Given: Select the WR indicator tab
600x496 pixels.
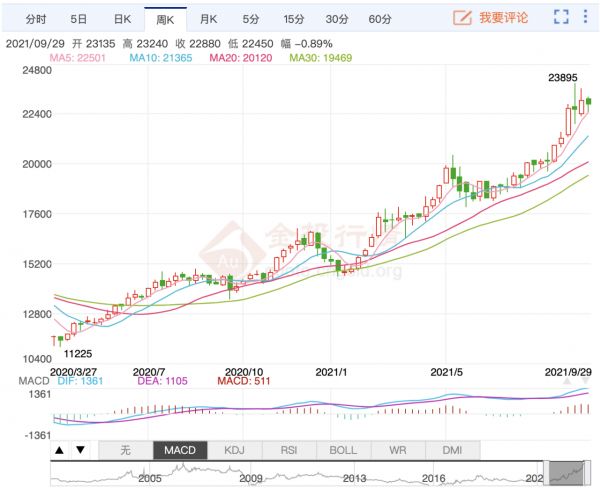Looking at the screenshot, I should click(399, 450).
